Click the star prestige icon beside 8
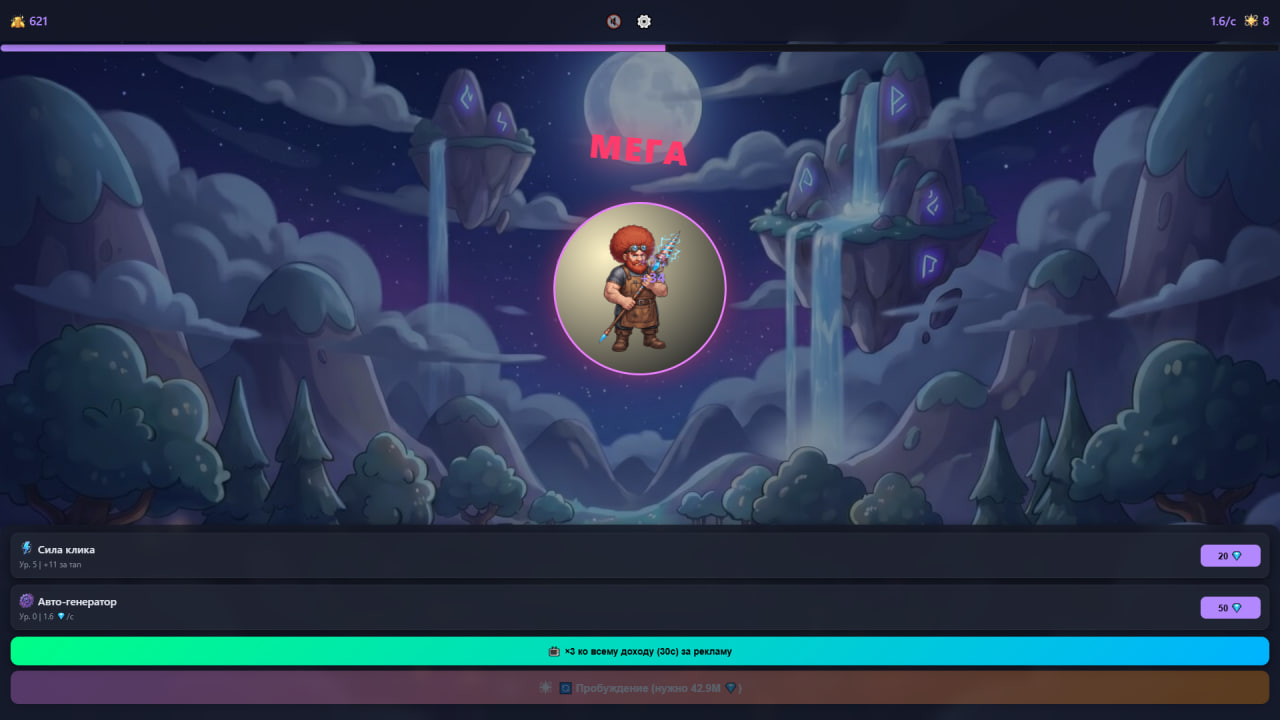1280x720 pixels. [1251, 21]
